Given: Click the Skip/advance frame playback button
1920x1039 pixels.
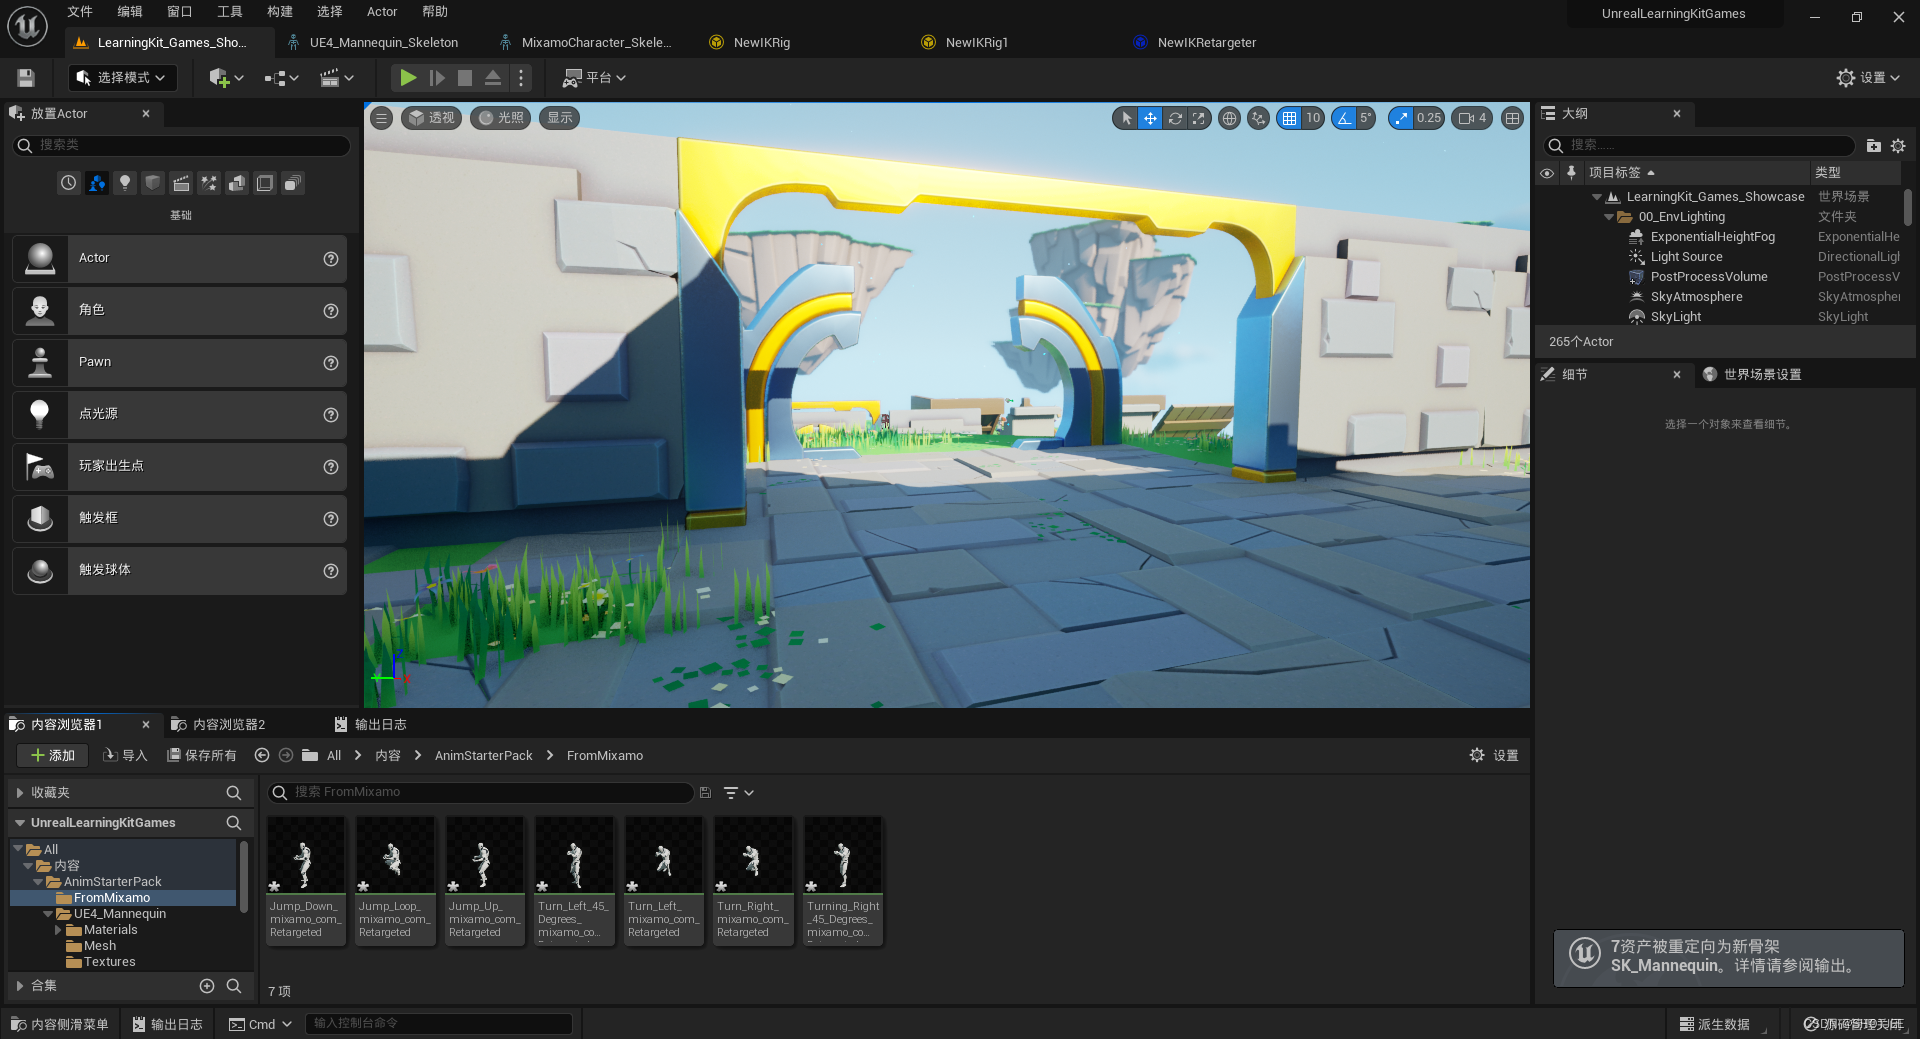Looking at the screenshot, I should pos(437,78).
